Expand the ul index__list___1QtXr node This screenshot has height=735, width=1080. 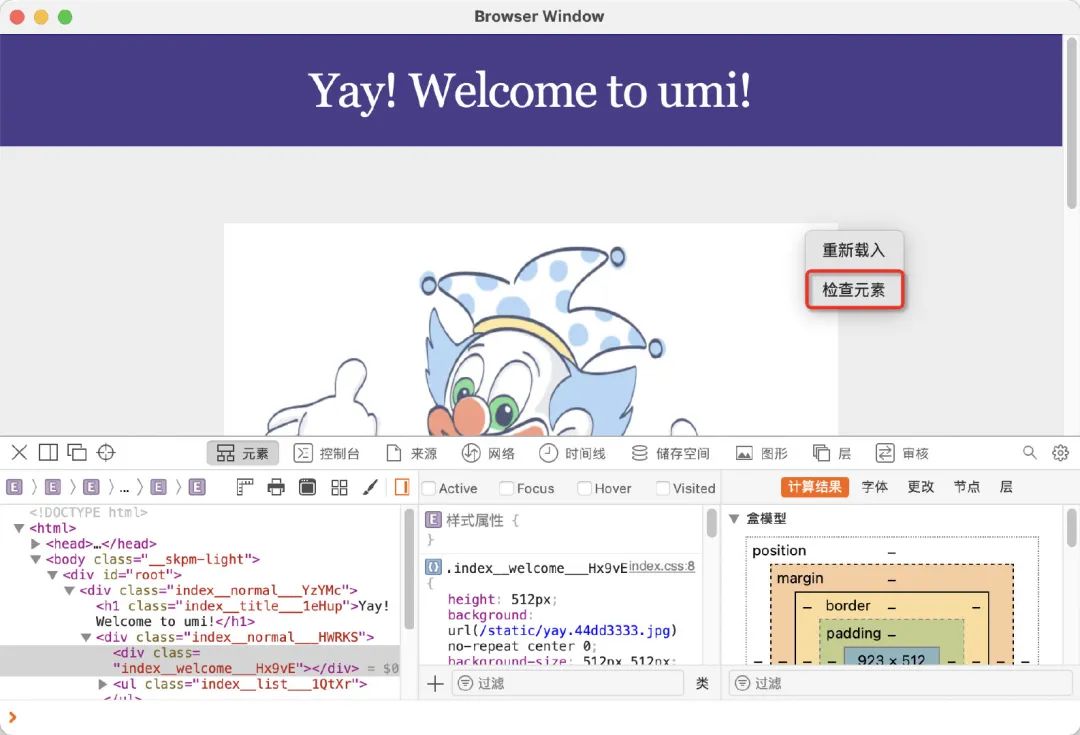[103, 684]
